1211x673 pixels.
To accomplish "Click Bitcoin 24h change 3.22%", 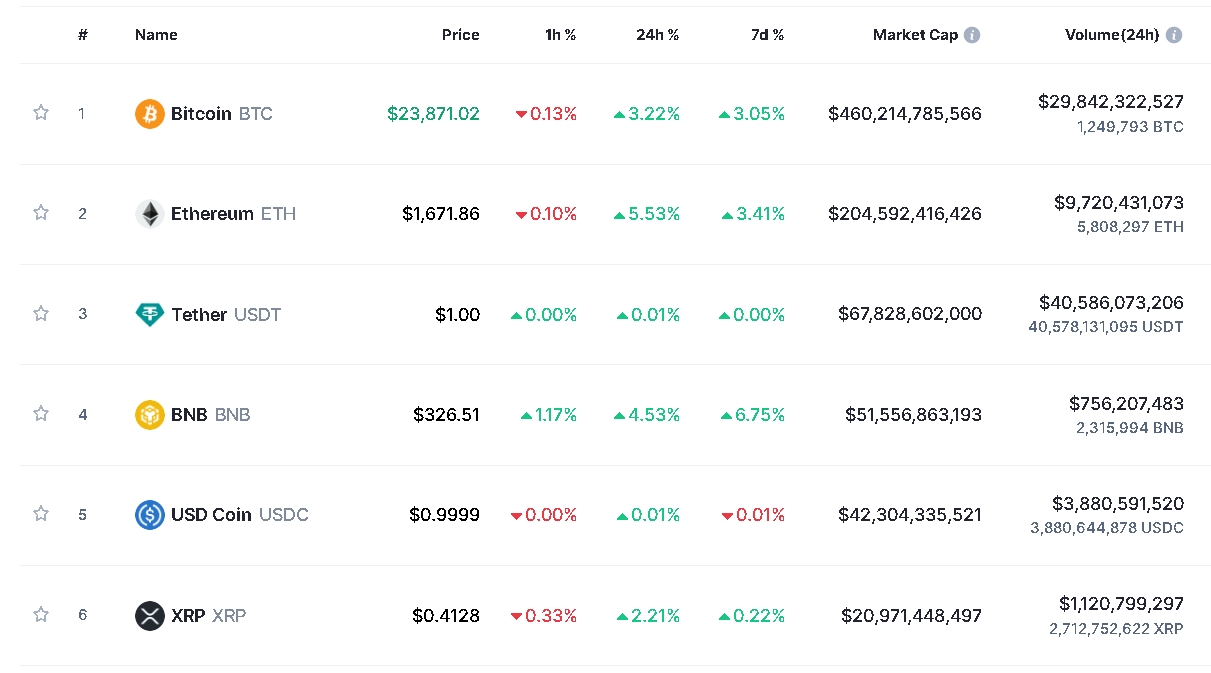I will pos(647,114).
